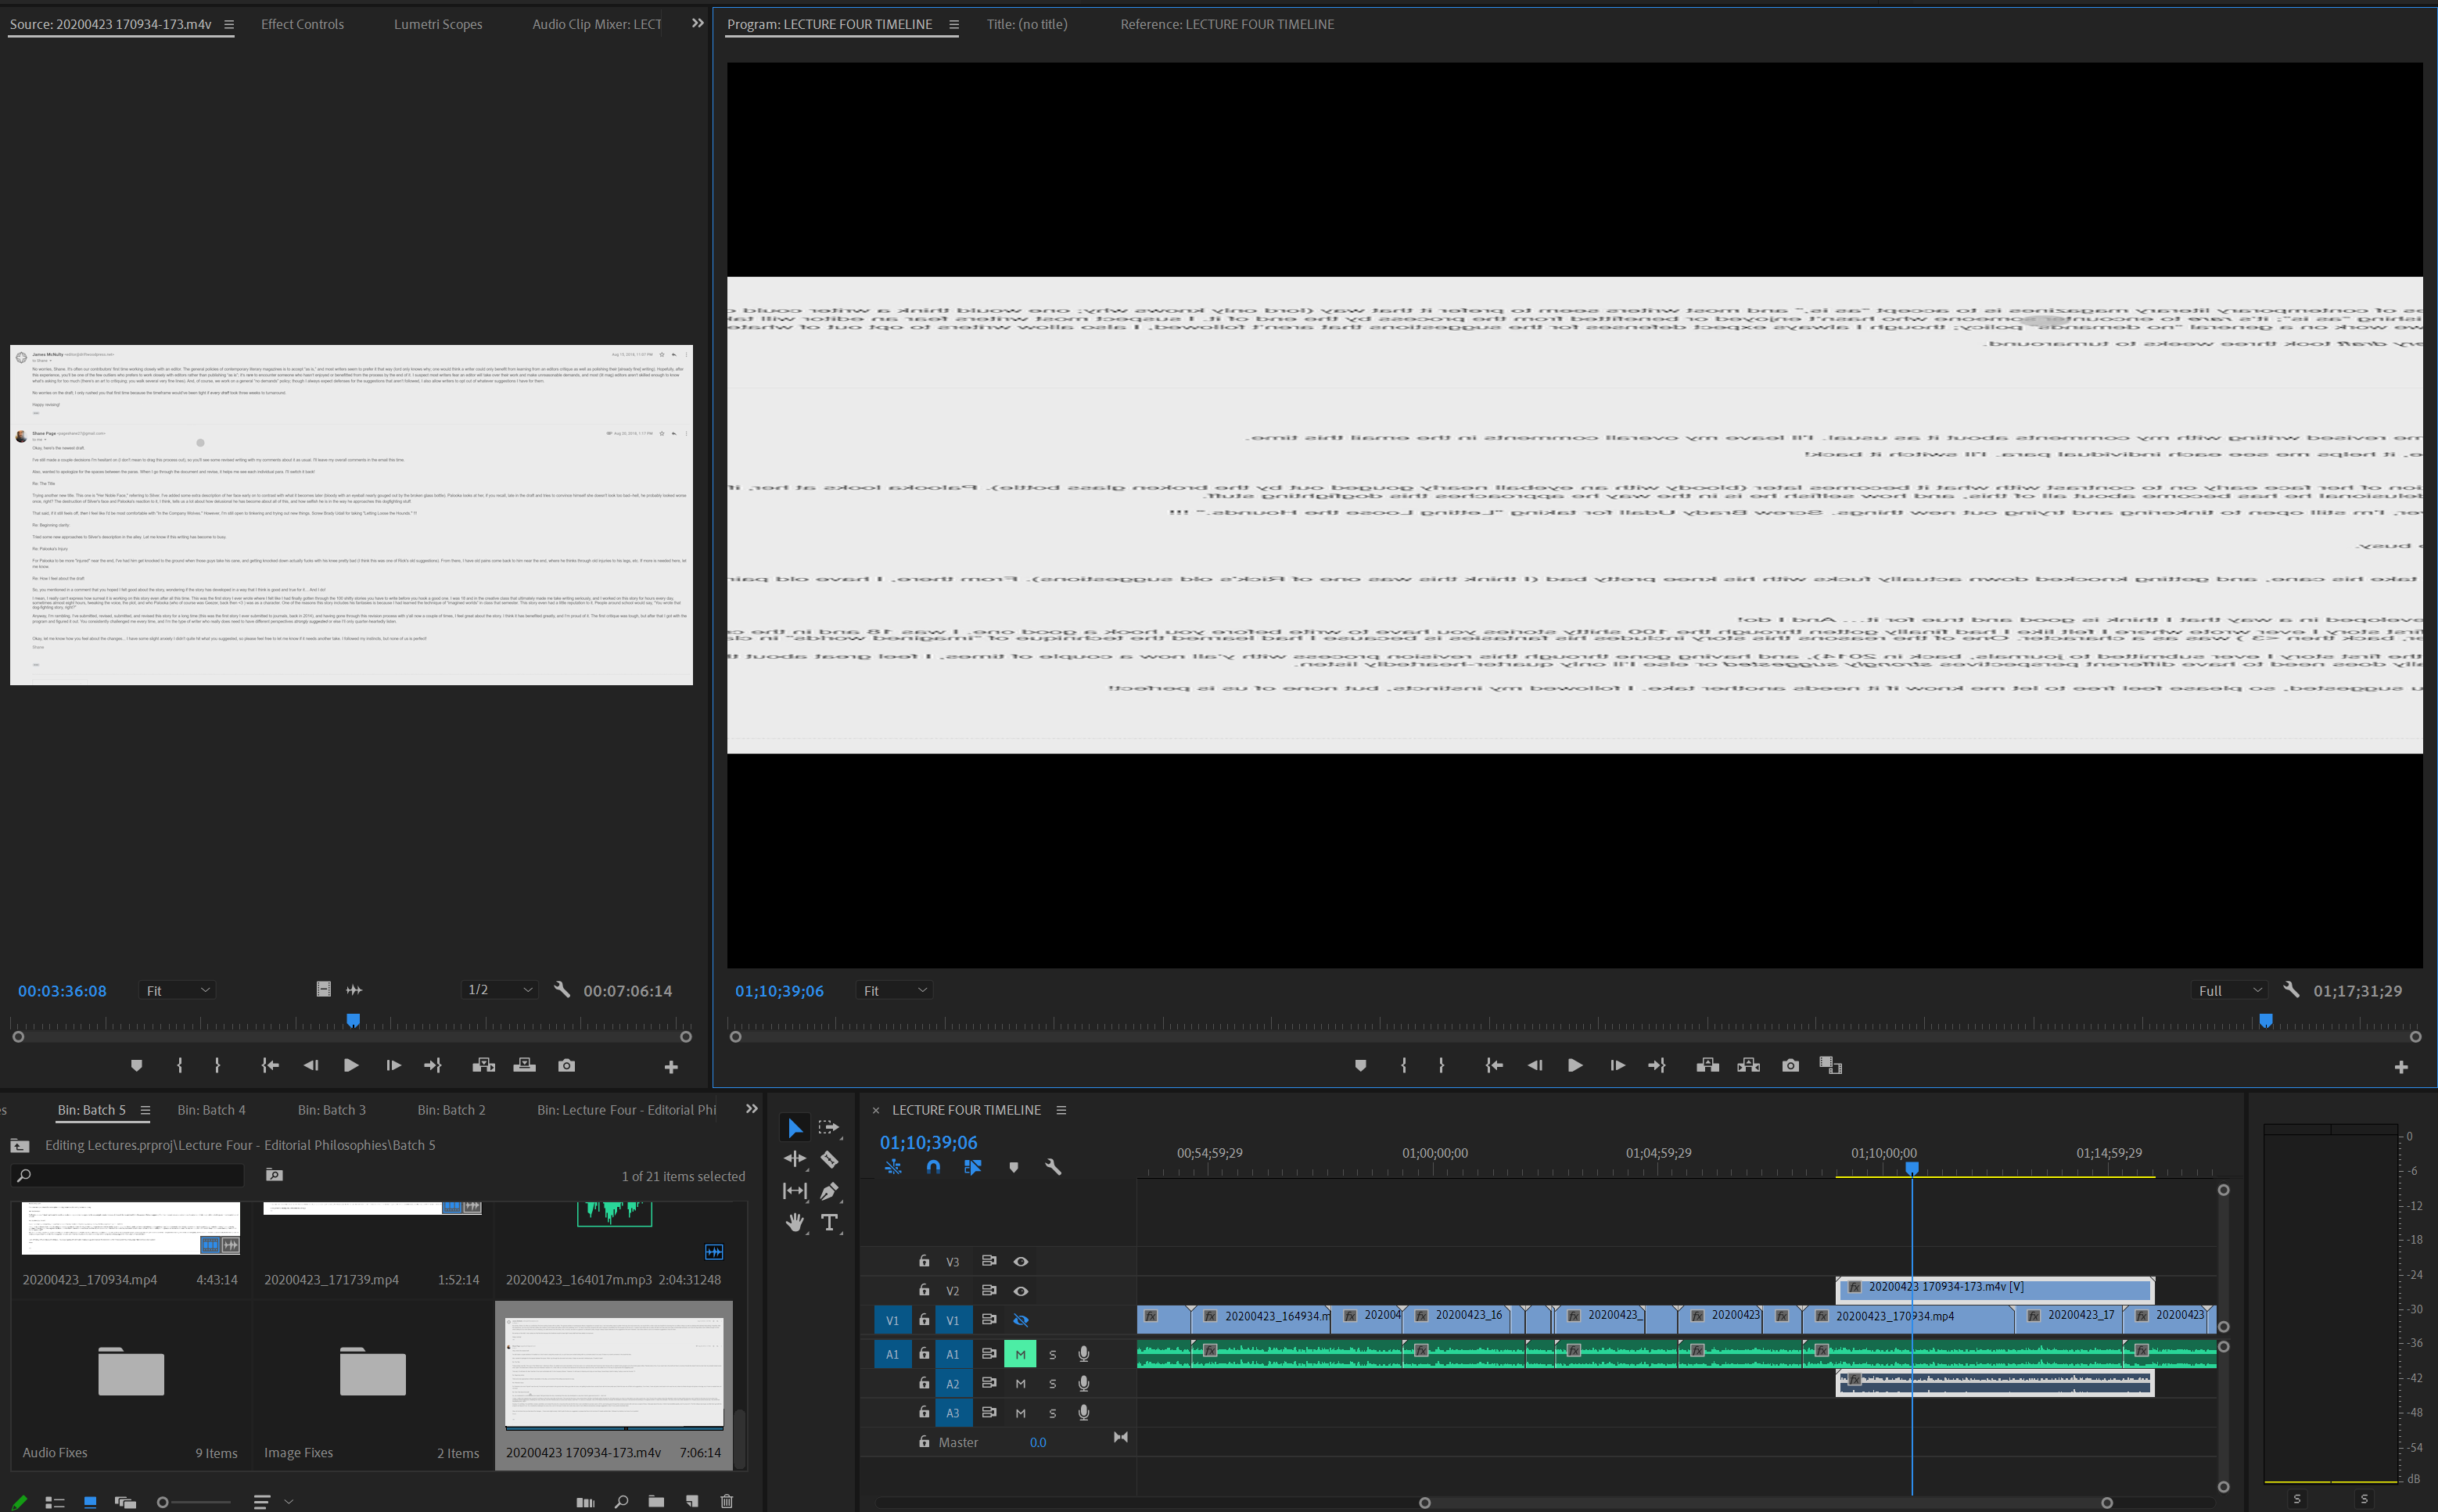Adjust the thumbnail size zoom slider
This screenshot has width=2438, height=1512.
(163, 1501)
